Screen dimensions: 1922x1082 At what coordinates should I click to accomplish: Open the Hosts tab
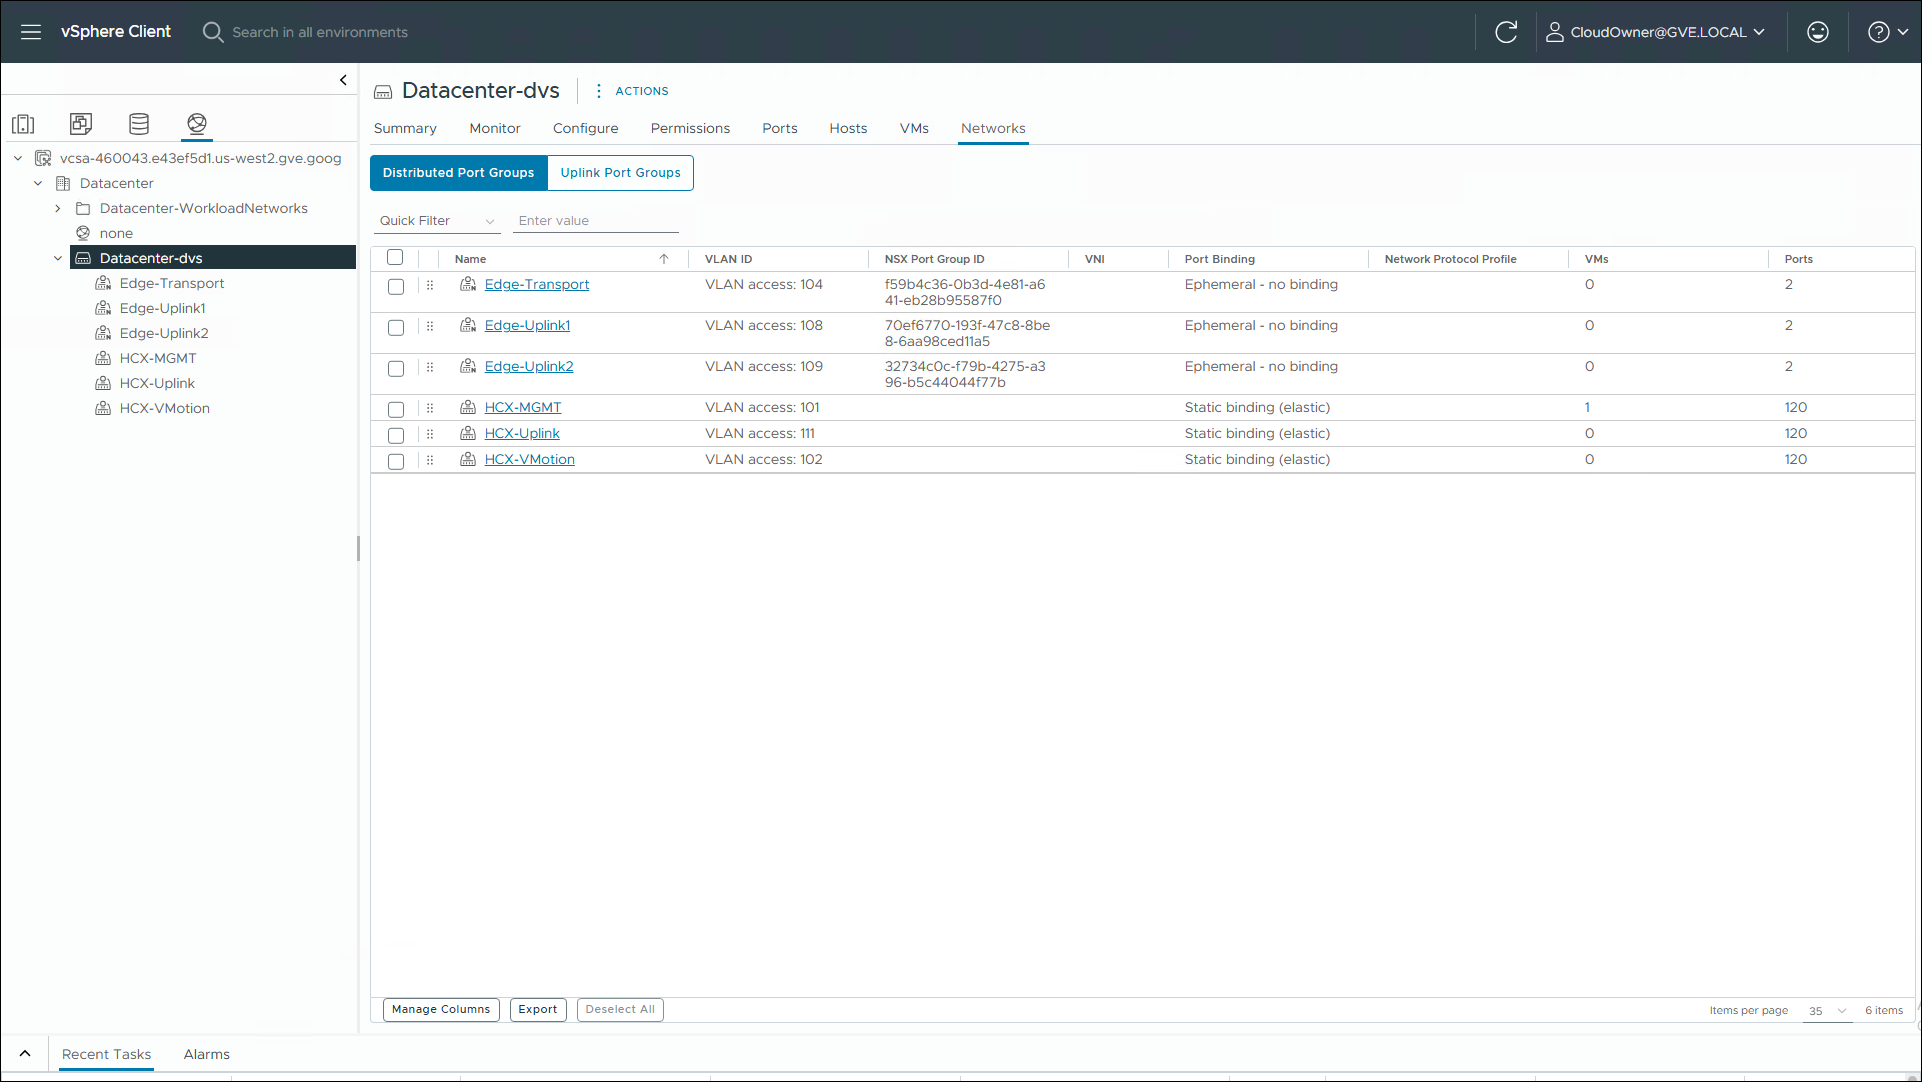[x=848, y=128]
